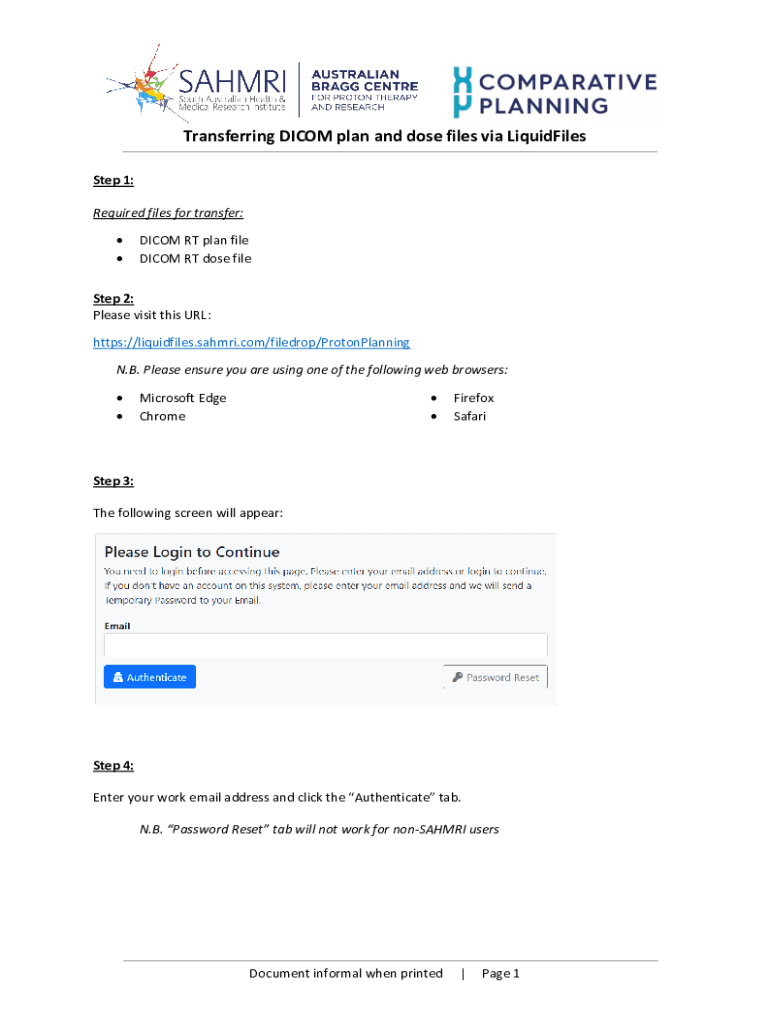Select the "DICOM RT dose file" bullet
Screen dimensions: 770x1024
click(x=195, y=258)
